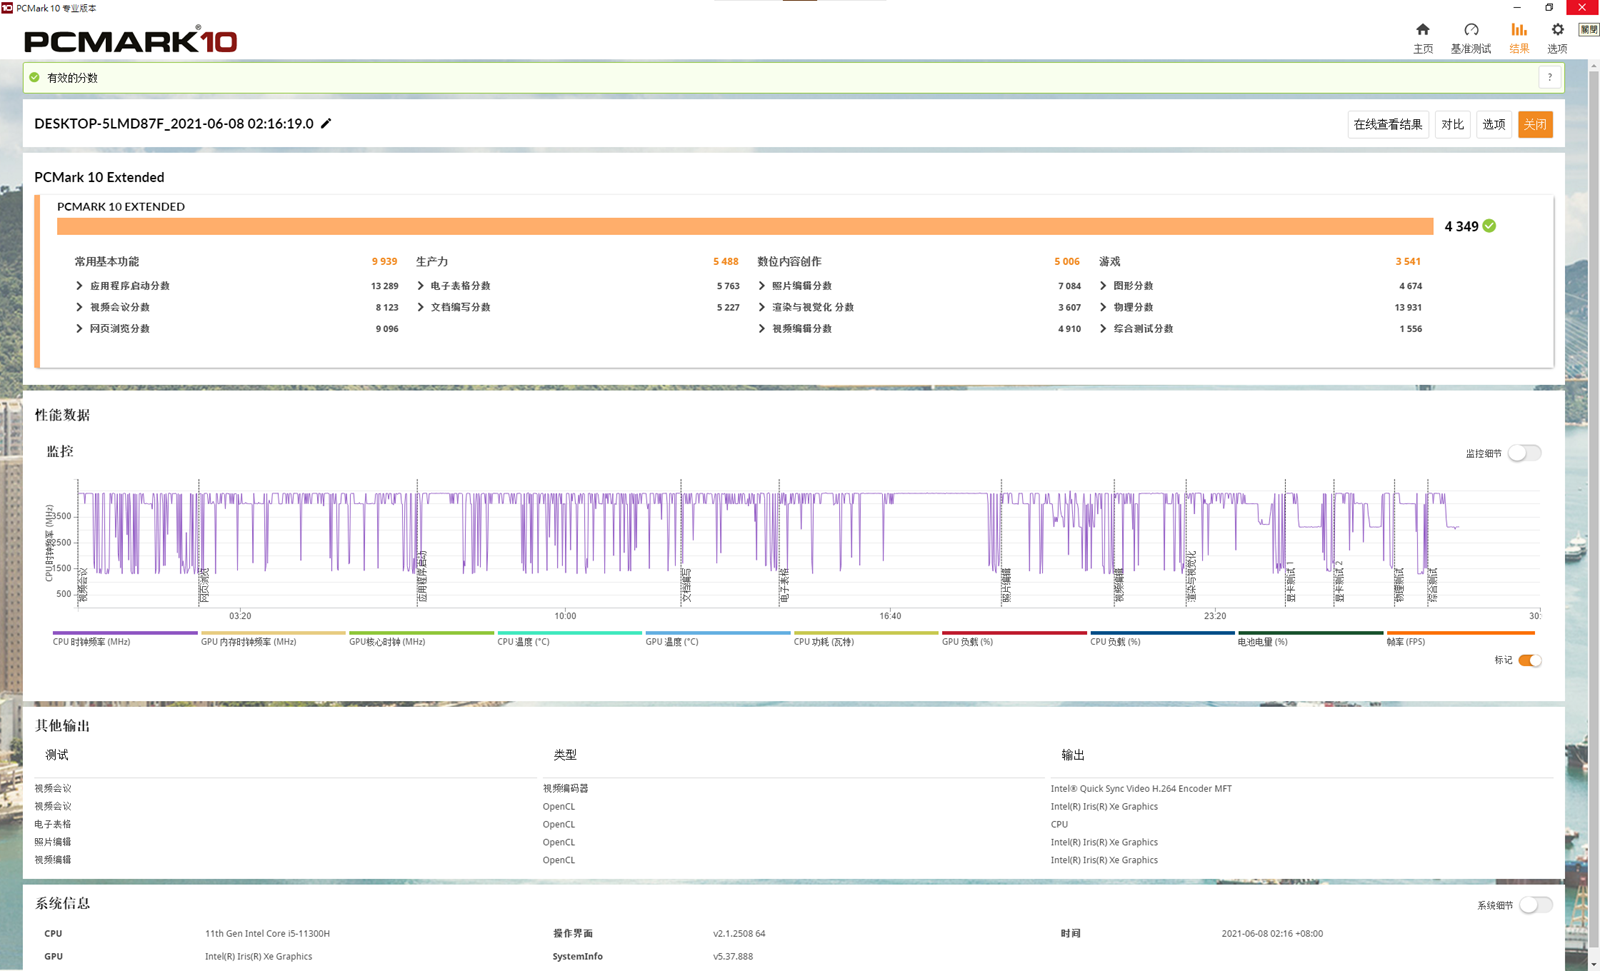Enable the 监控细节 toggle

(x=1524, y=453)
